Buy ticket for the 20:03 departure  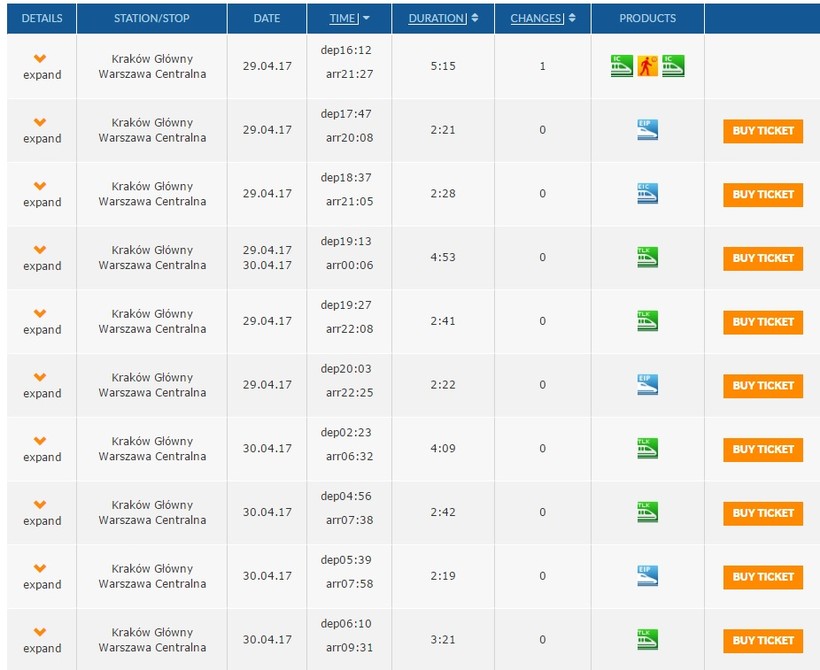762,386
